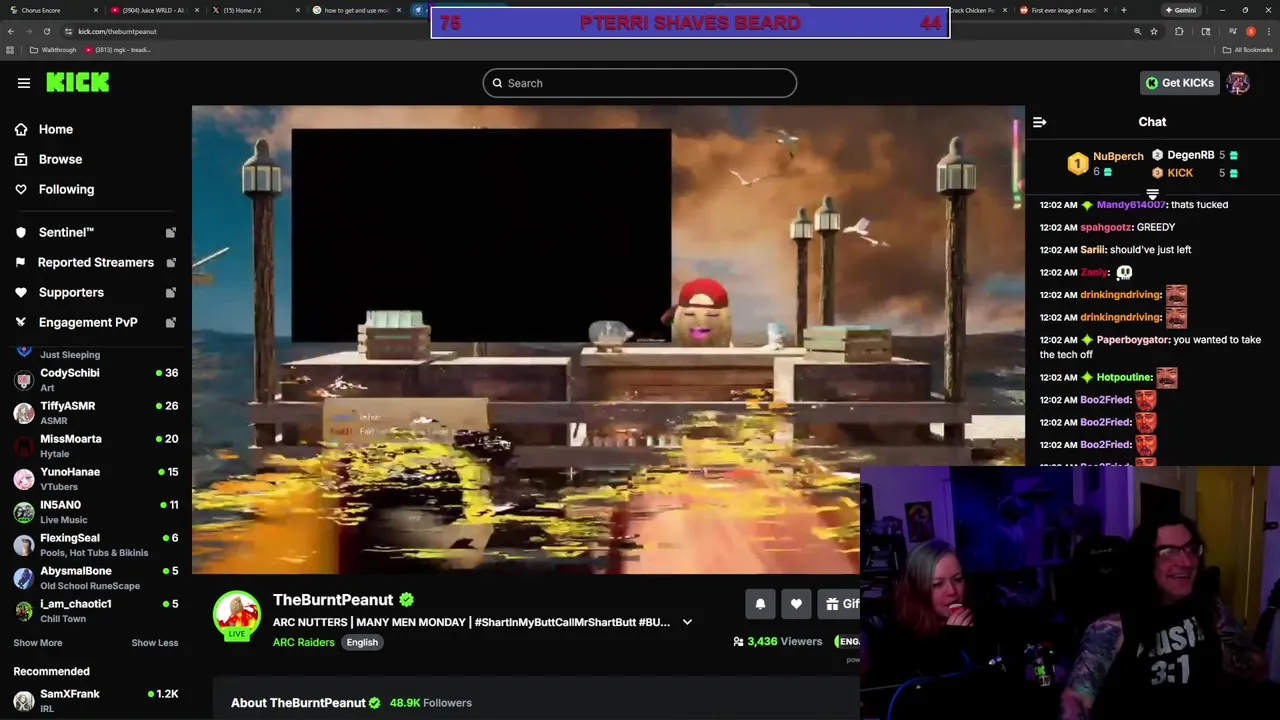Click the Gemini button in browser title bar
1280x720 pixels.
pos(1180,10)
